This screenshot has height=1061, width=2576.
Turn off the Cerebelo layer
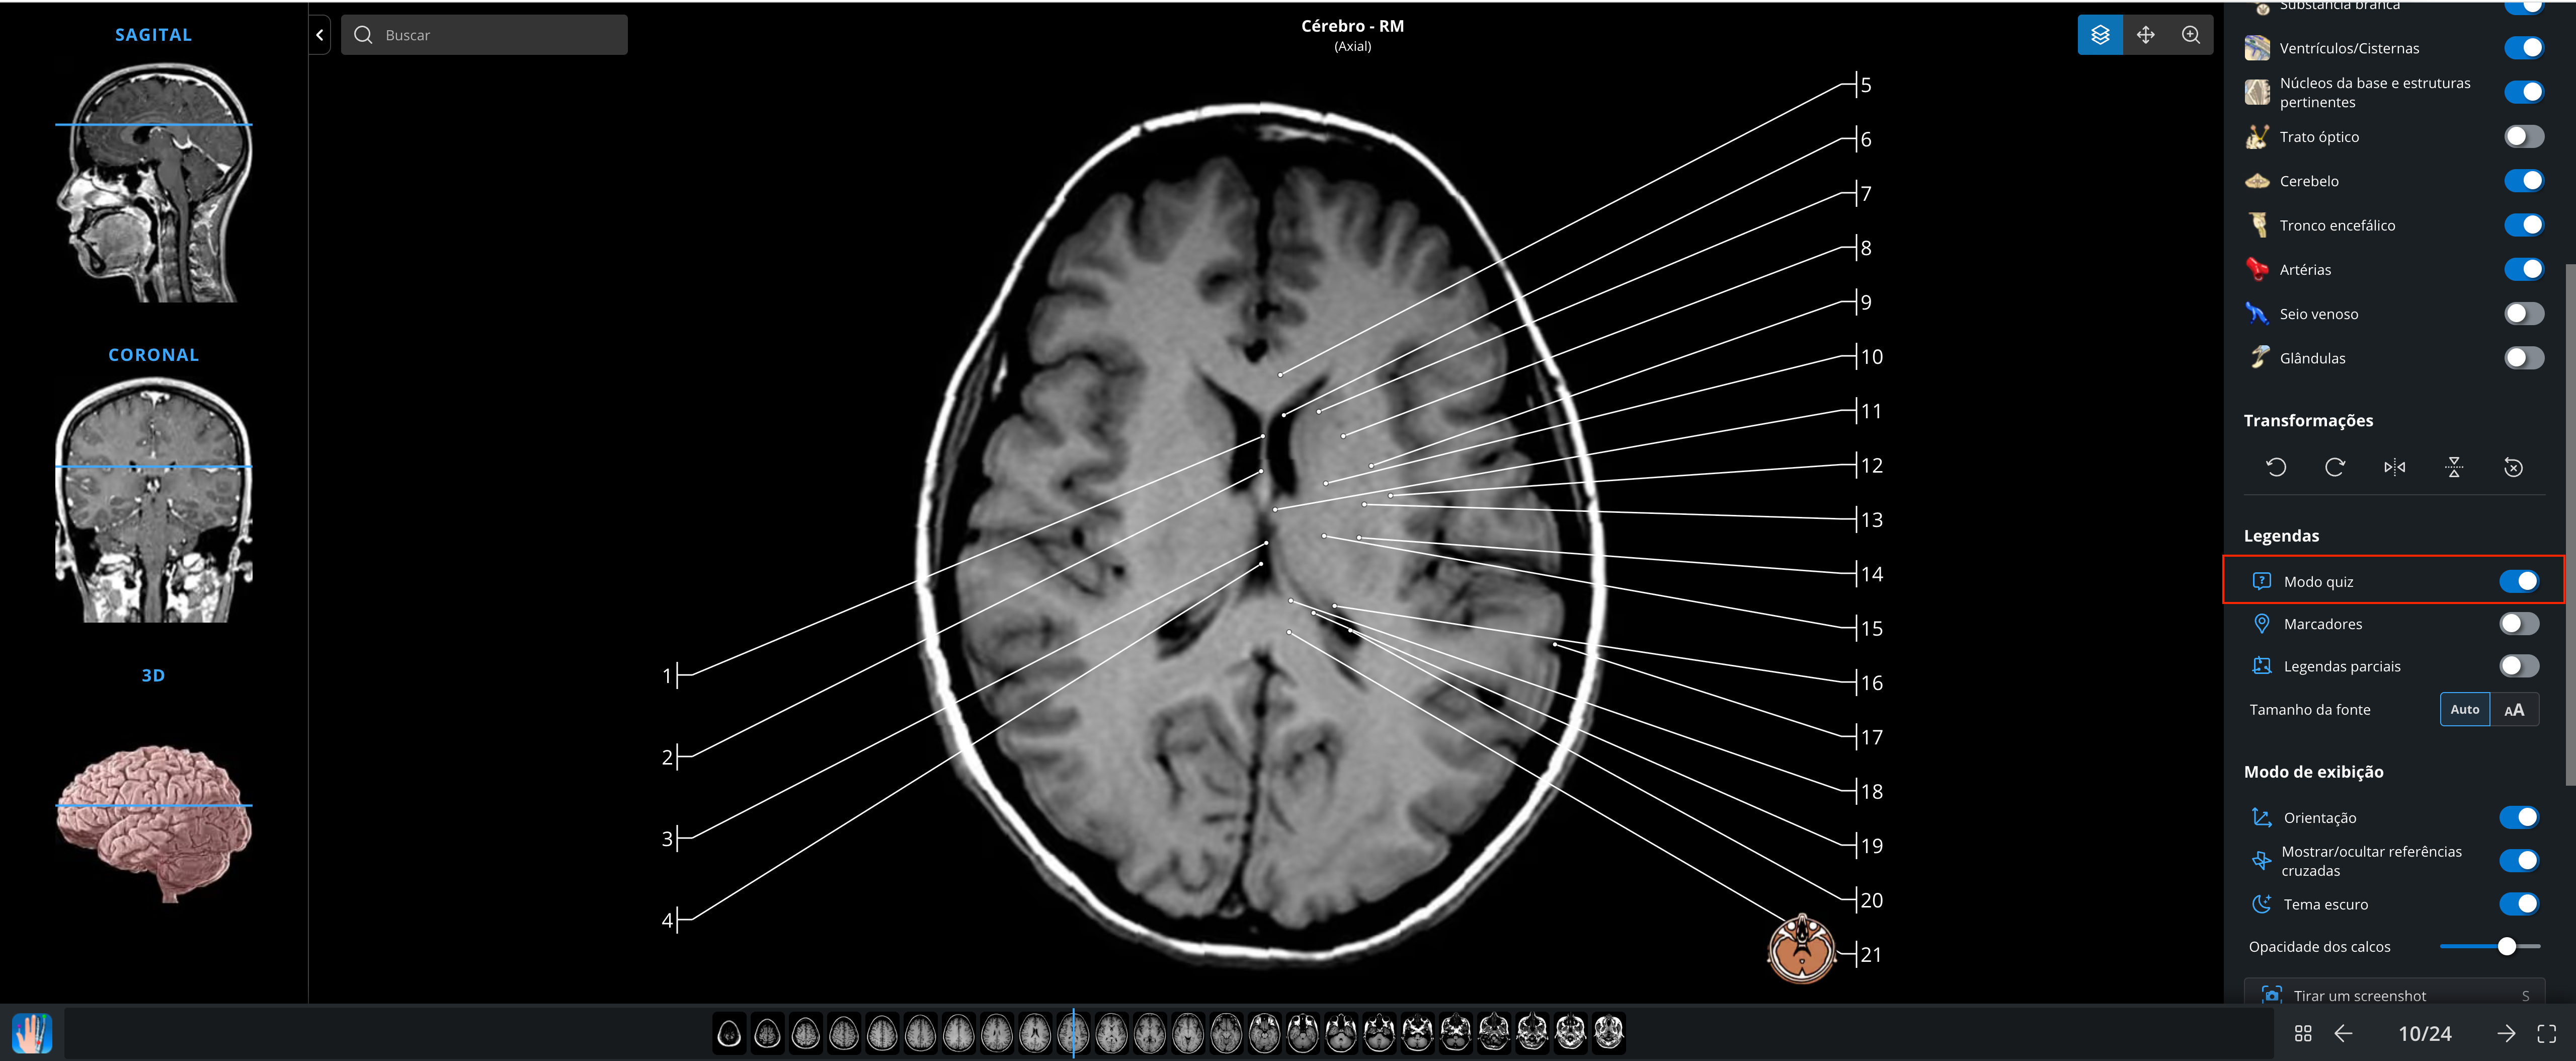[x=2524, y=181]
